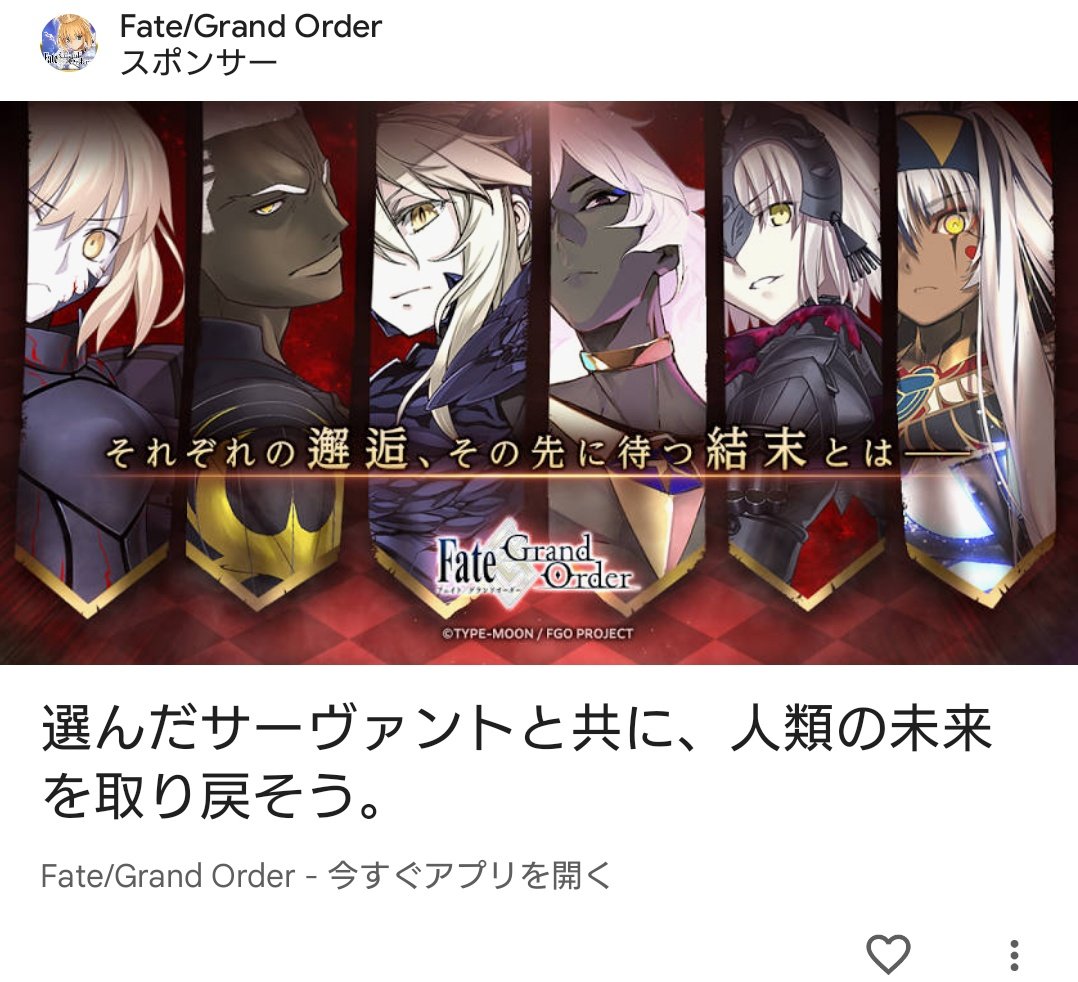Tap the Fate/Grand Order round avatar icon
The width and height of the screenshot is (1078, 982).
69,43
